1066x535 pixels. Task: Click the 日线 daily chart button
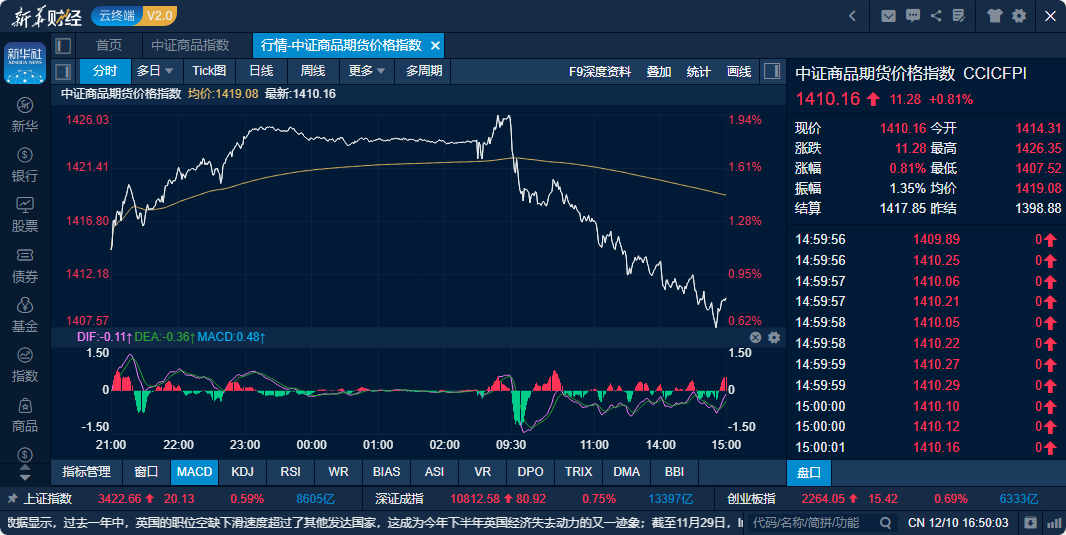click(x=261, y=71)
